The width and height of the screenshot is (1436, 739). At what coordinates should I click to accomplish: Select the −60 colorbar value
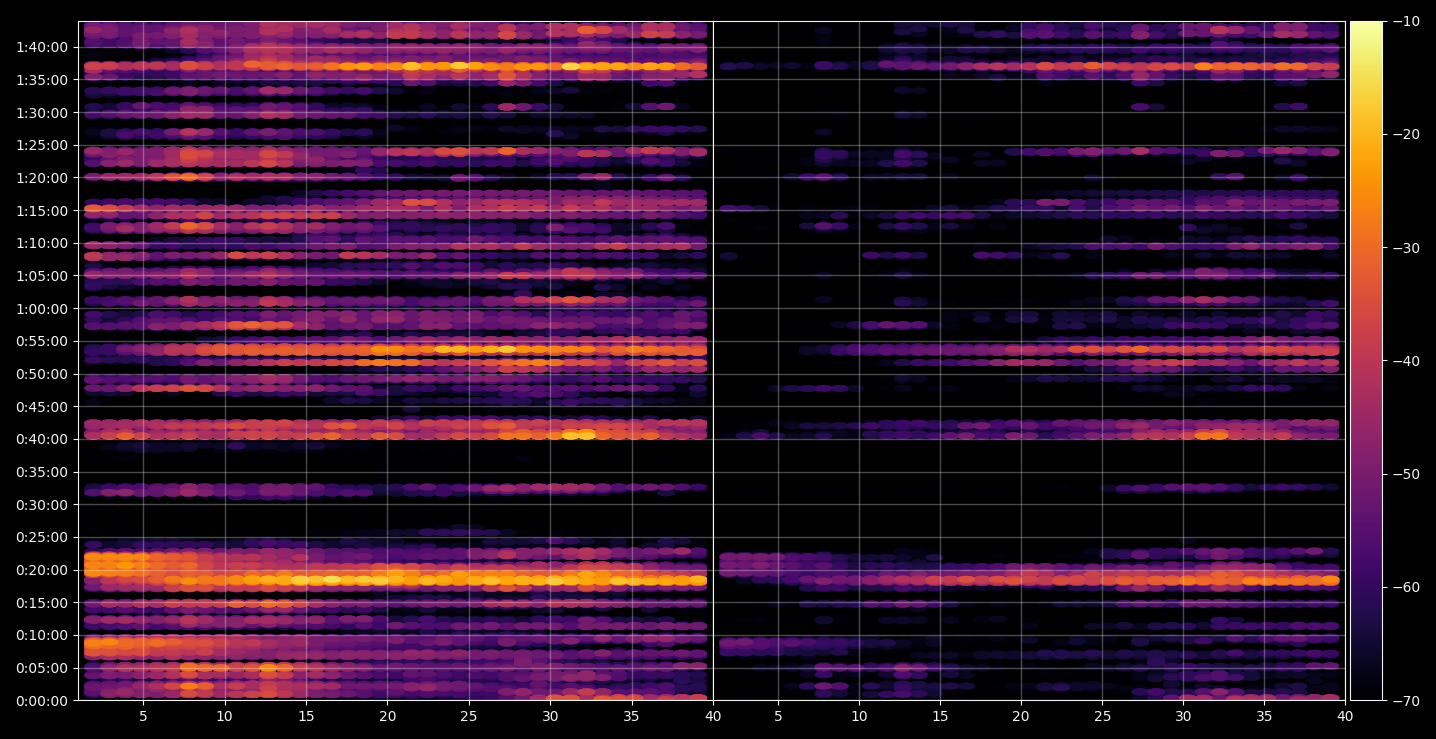click(1405, 587)
